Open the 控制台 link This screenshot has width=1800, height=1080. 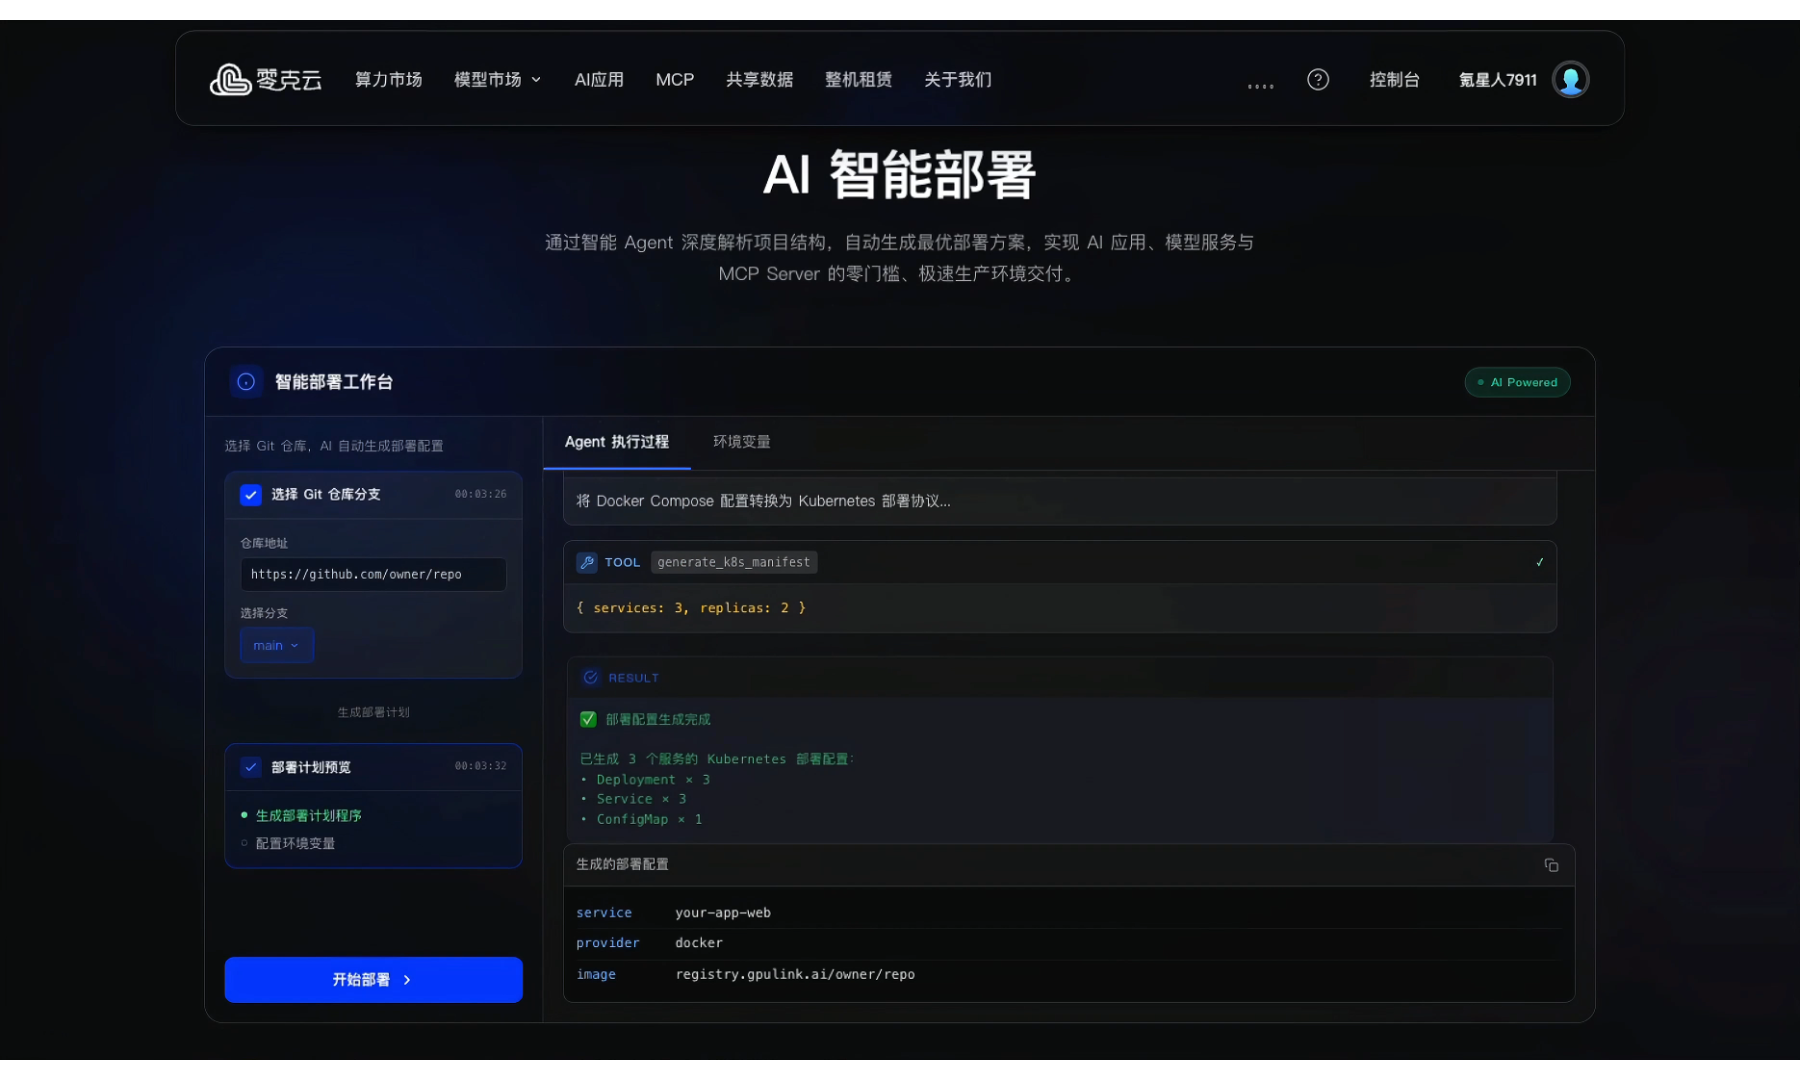(x=1394, y=80)
